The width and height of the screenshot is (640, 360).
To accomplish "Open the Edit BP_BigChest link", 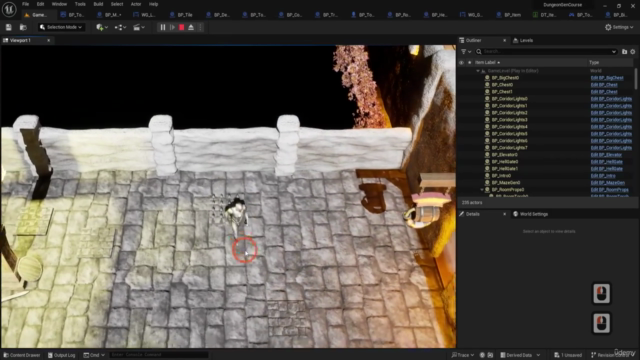I will click(607, 78).
